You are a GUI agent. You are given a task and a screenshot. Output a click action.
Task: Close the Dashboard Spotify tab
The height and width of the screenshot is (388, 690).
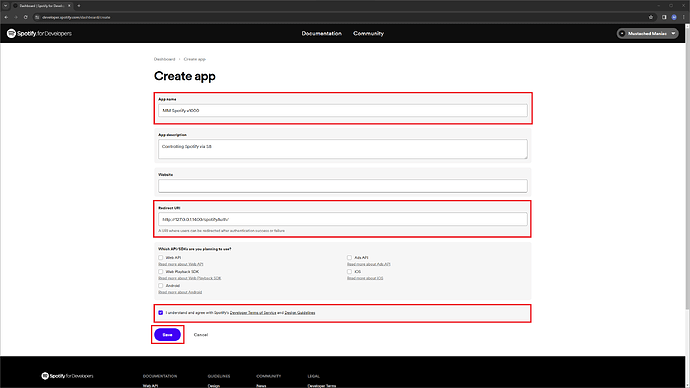69,6
